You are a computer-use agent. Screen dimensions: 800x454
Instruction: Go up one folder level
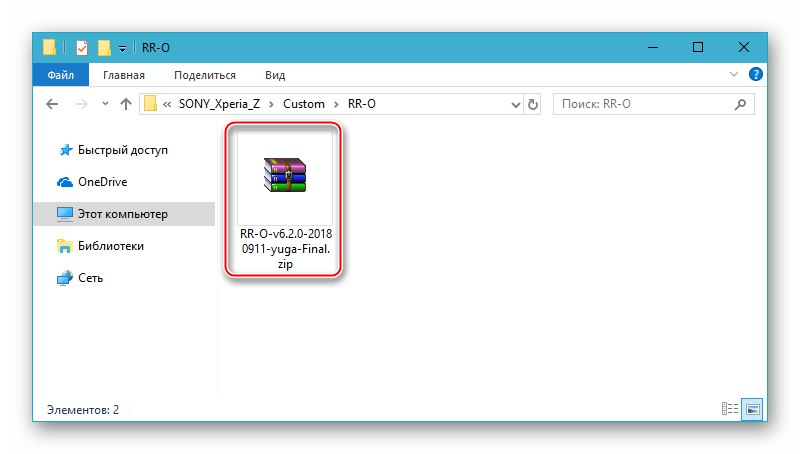click(x=126, y=104)
